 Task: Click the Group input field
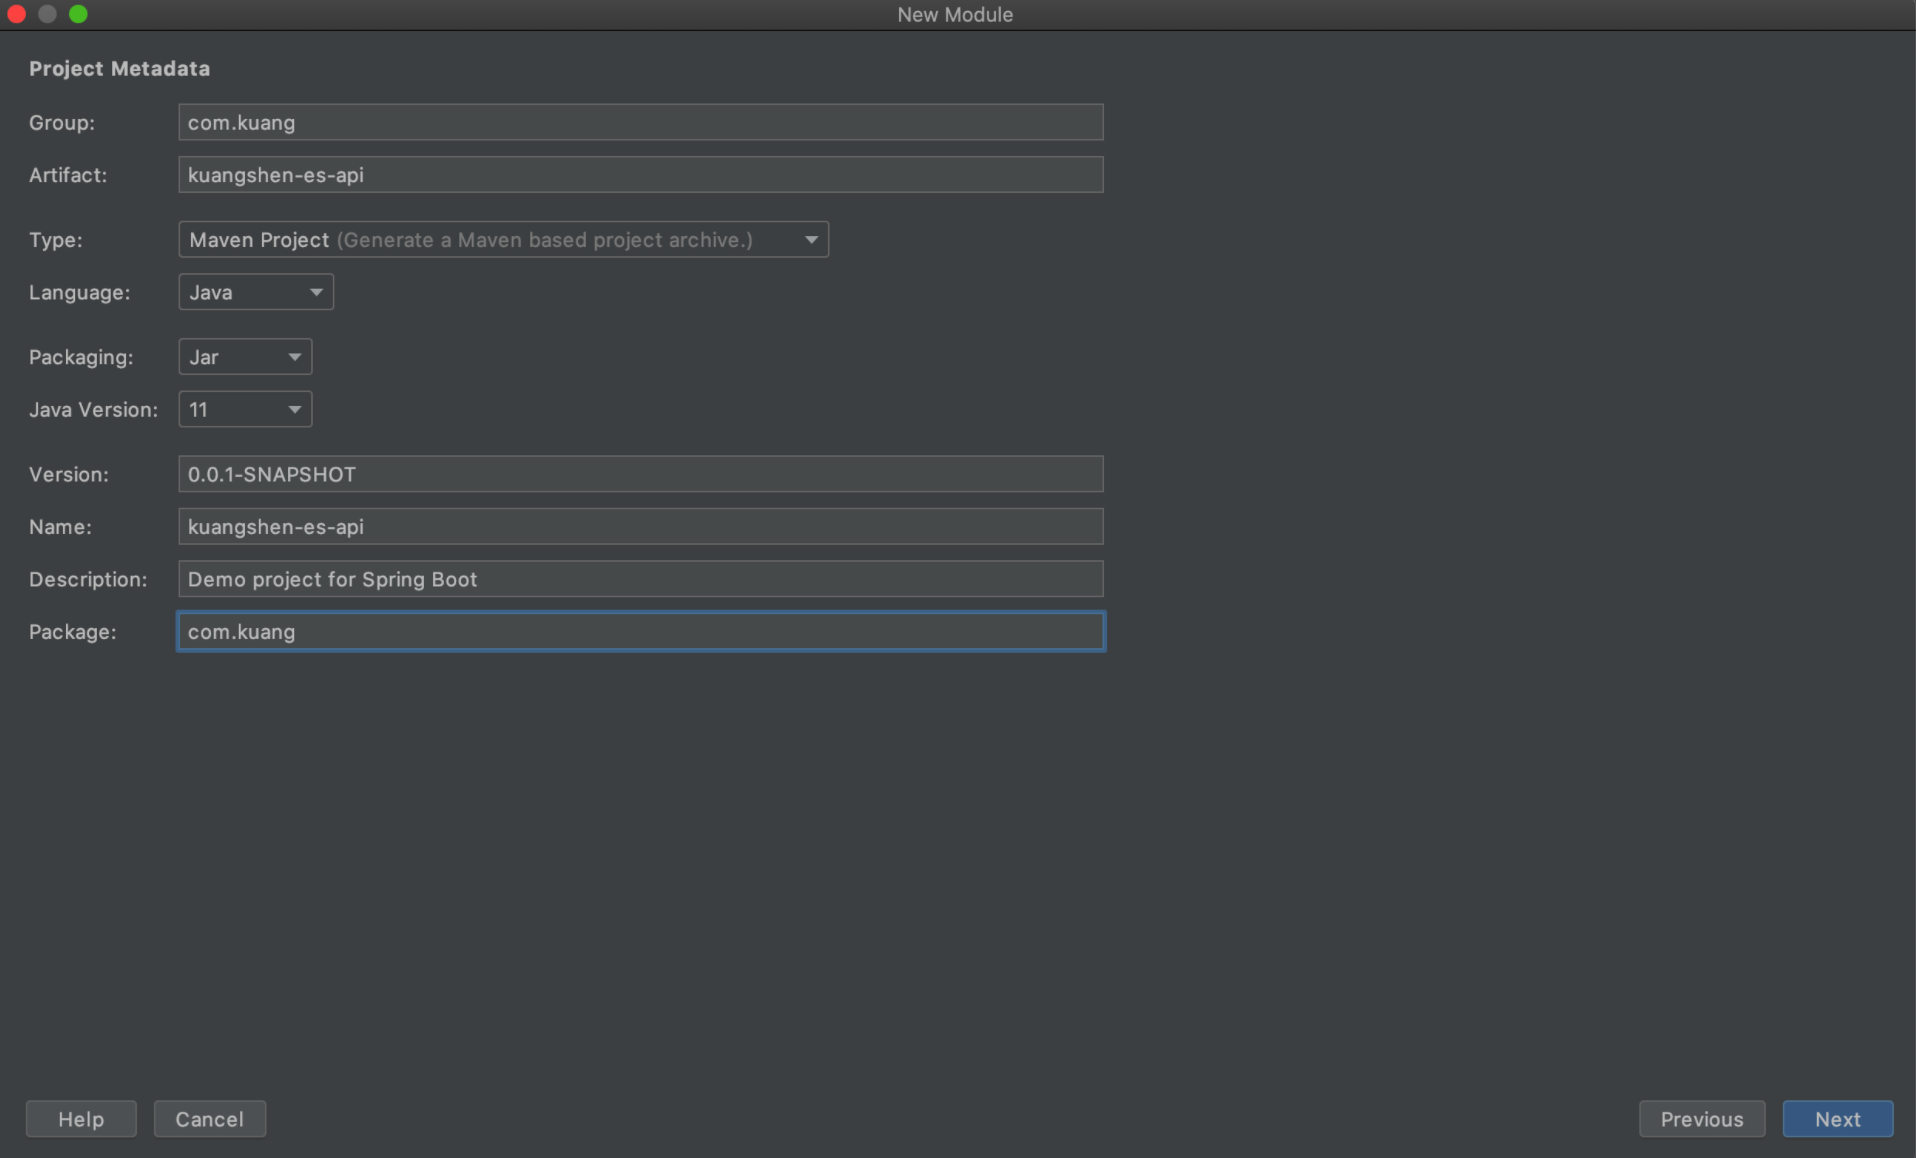tap(640, 122)
